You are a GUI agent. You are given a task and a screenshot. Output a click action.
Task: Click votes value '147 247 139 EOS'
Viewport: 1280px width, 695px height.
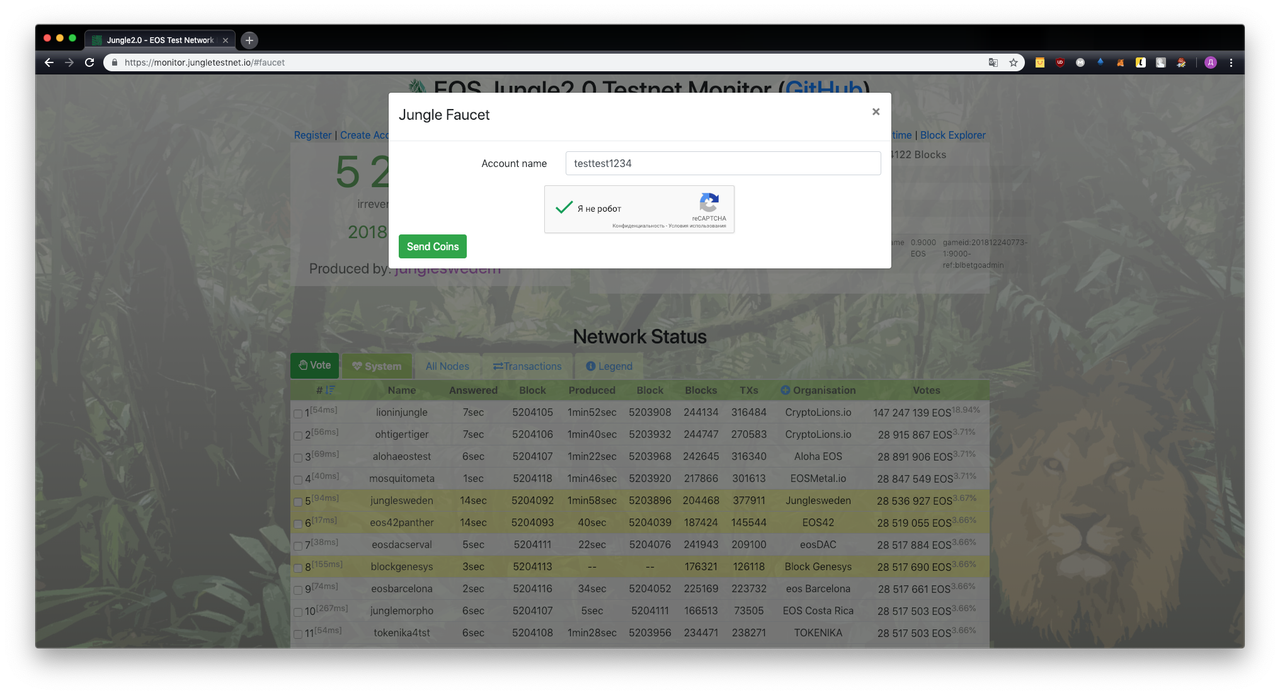pos(912,412)
